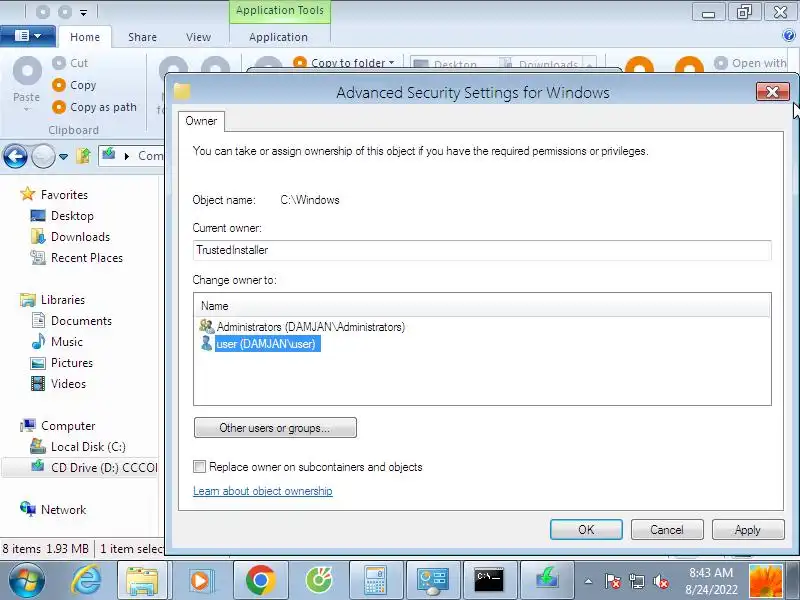This screenshot has height=600, width=800.
Task: Select CD Drive (D:) in navigation pane
Action: [x=82, y=467]
